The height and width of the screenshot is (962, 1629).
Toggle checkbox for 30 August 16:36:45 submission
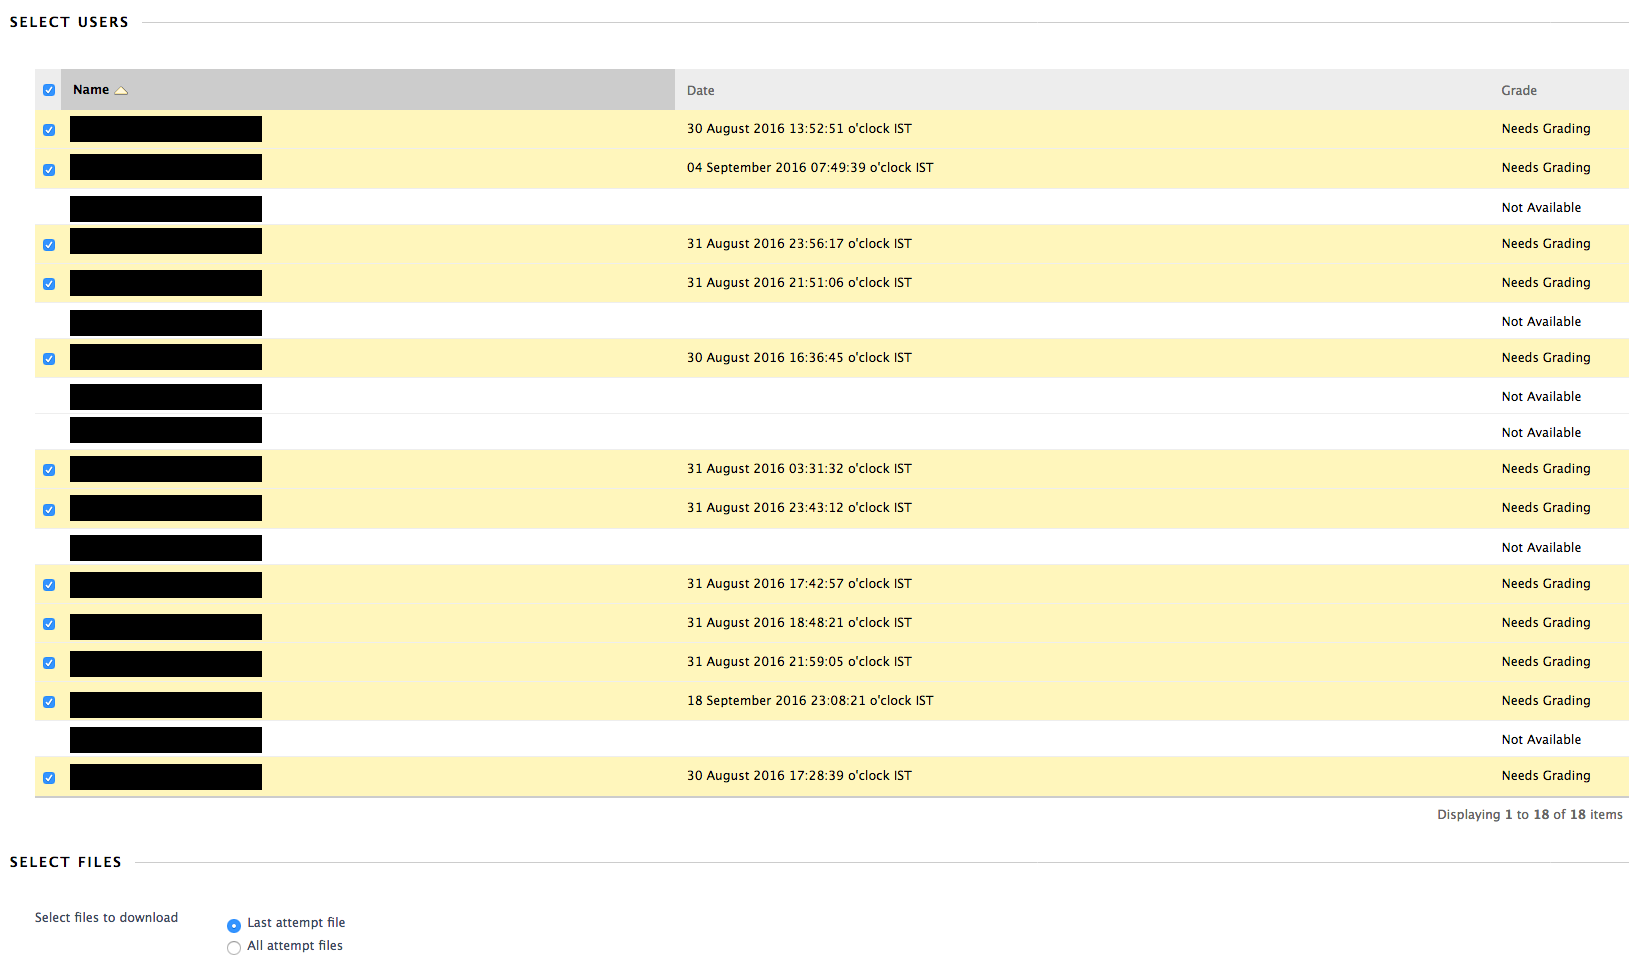click(49, 359)
